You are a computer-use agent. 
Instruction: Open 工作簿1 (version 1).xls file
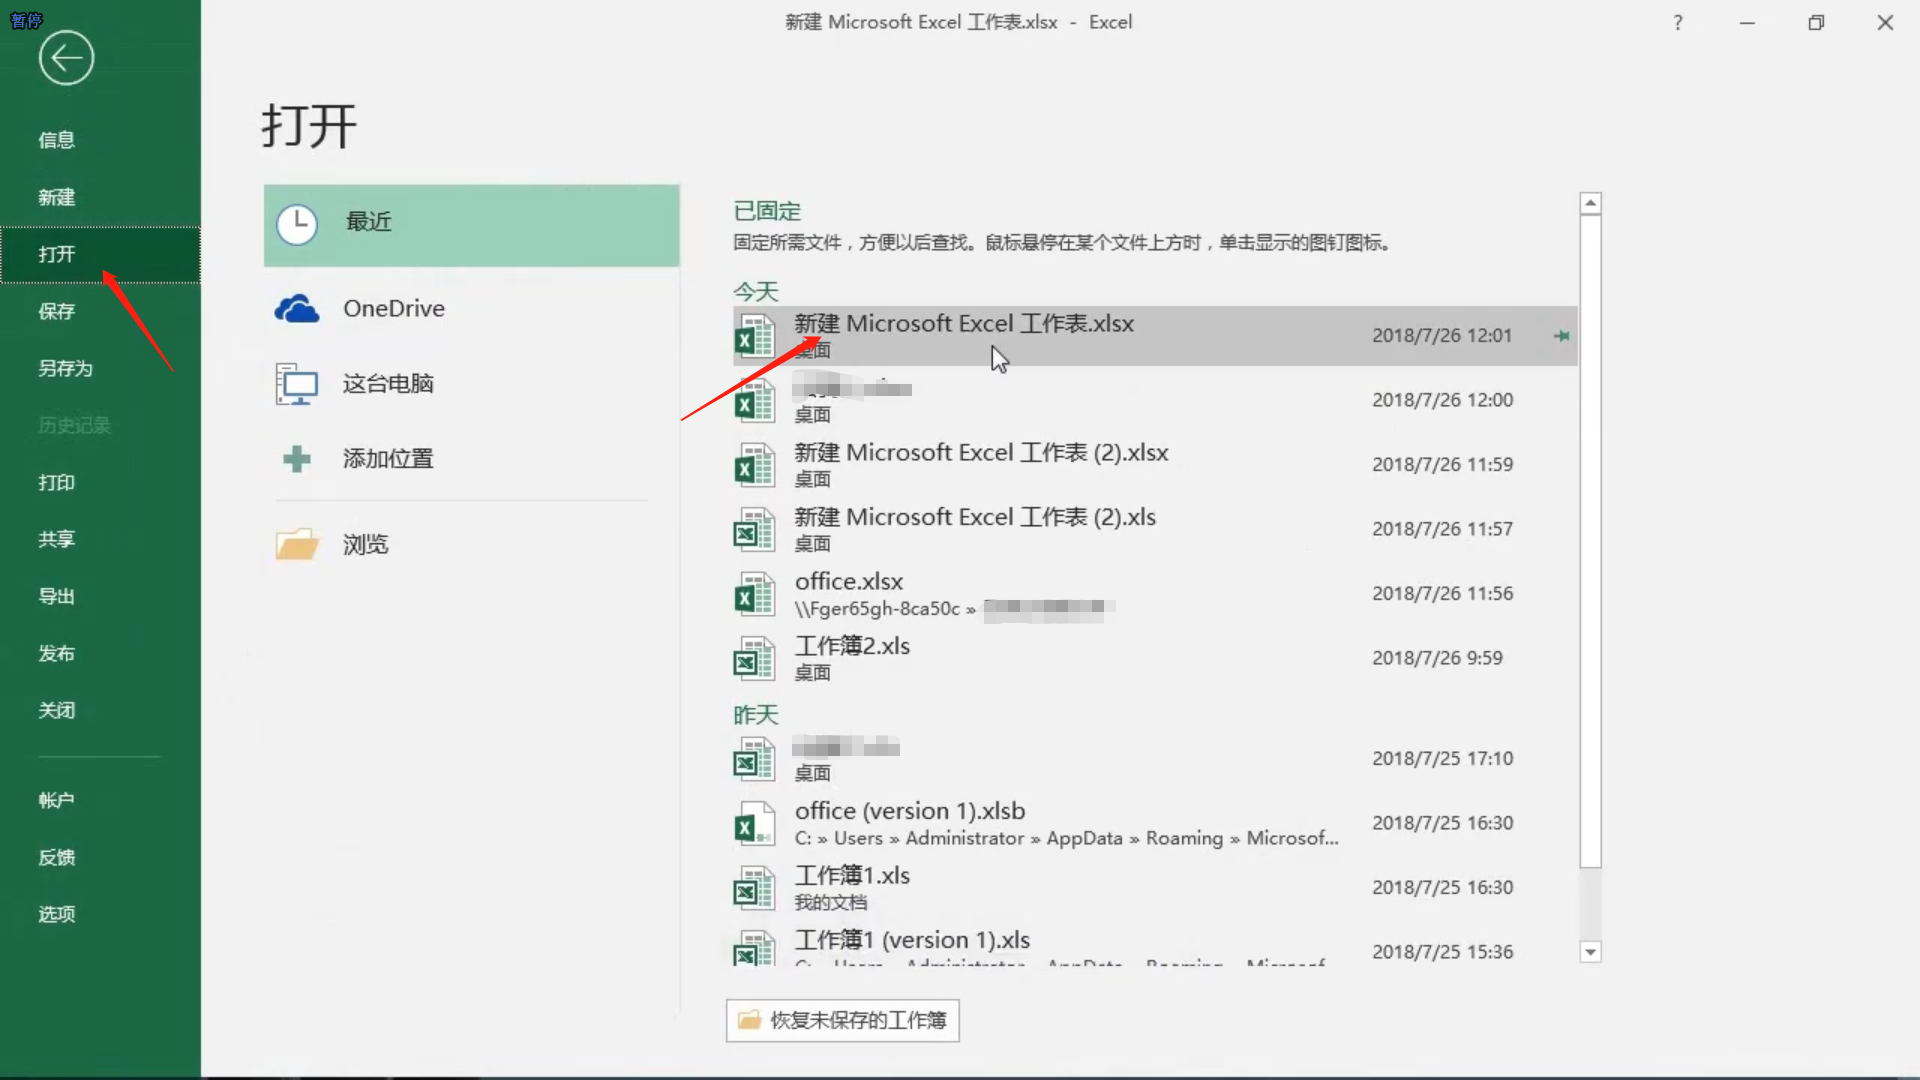(1155, 945)
